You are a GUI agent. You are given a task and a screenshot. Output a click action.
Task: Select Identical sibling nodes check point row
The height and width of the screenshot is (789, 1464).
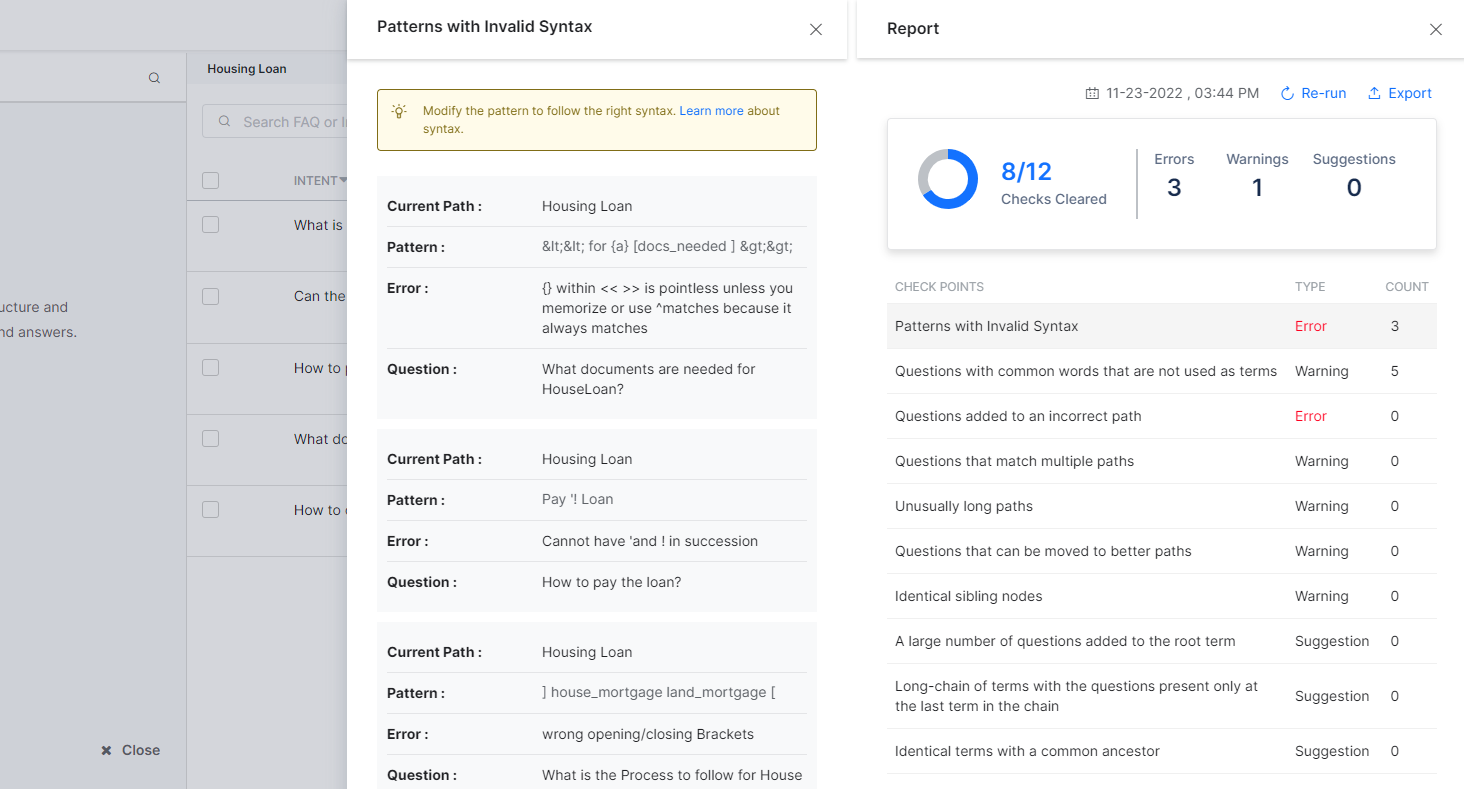tap(968, 596)
